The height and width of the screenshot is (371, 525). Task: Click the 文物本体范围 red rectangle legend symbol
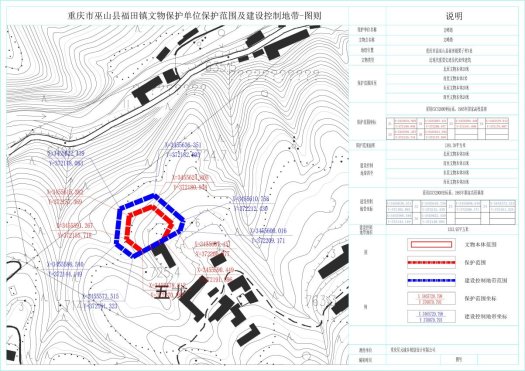(431, 245)
